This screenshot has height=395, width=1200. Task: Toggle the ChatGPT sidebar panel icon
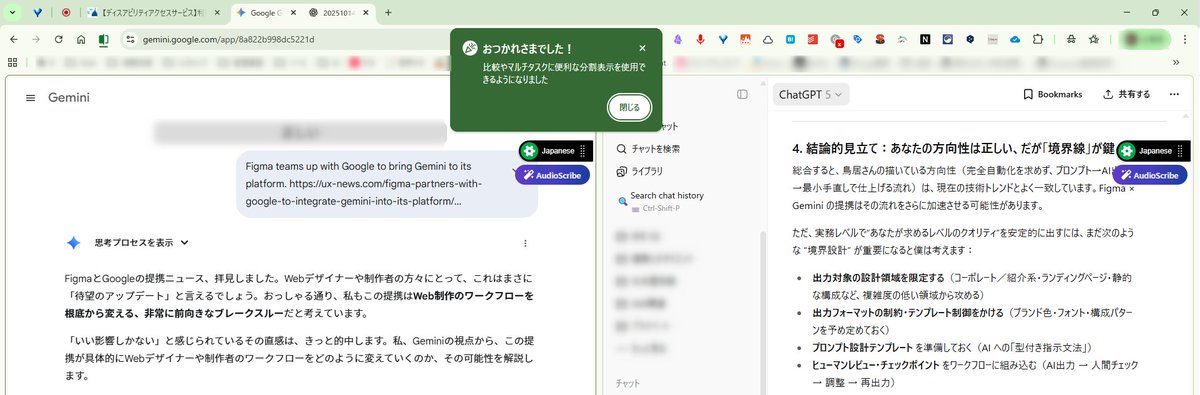coord(742,94)
